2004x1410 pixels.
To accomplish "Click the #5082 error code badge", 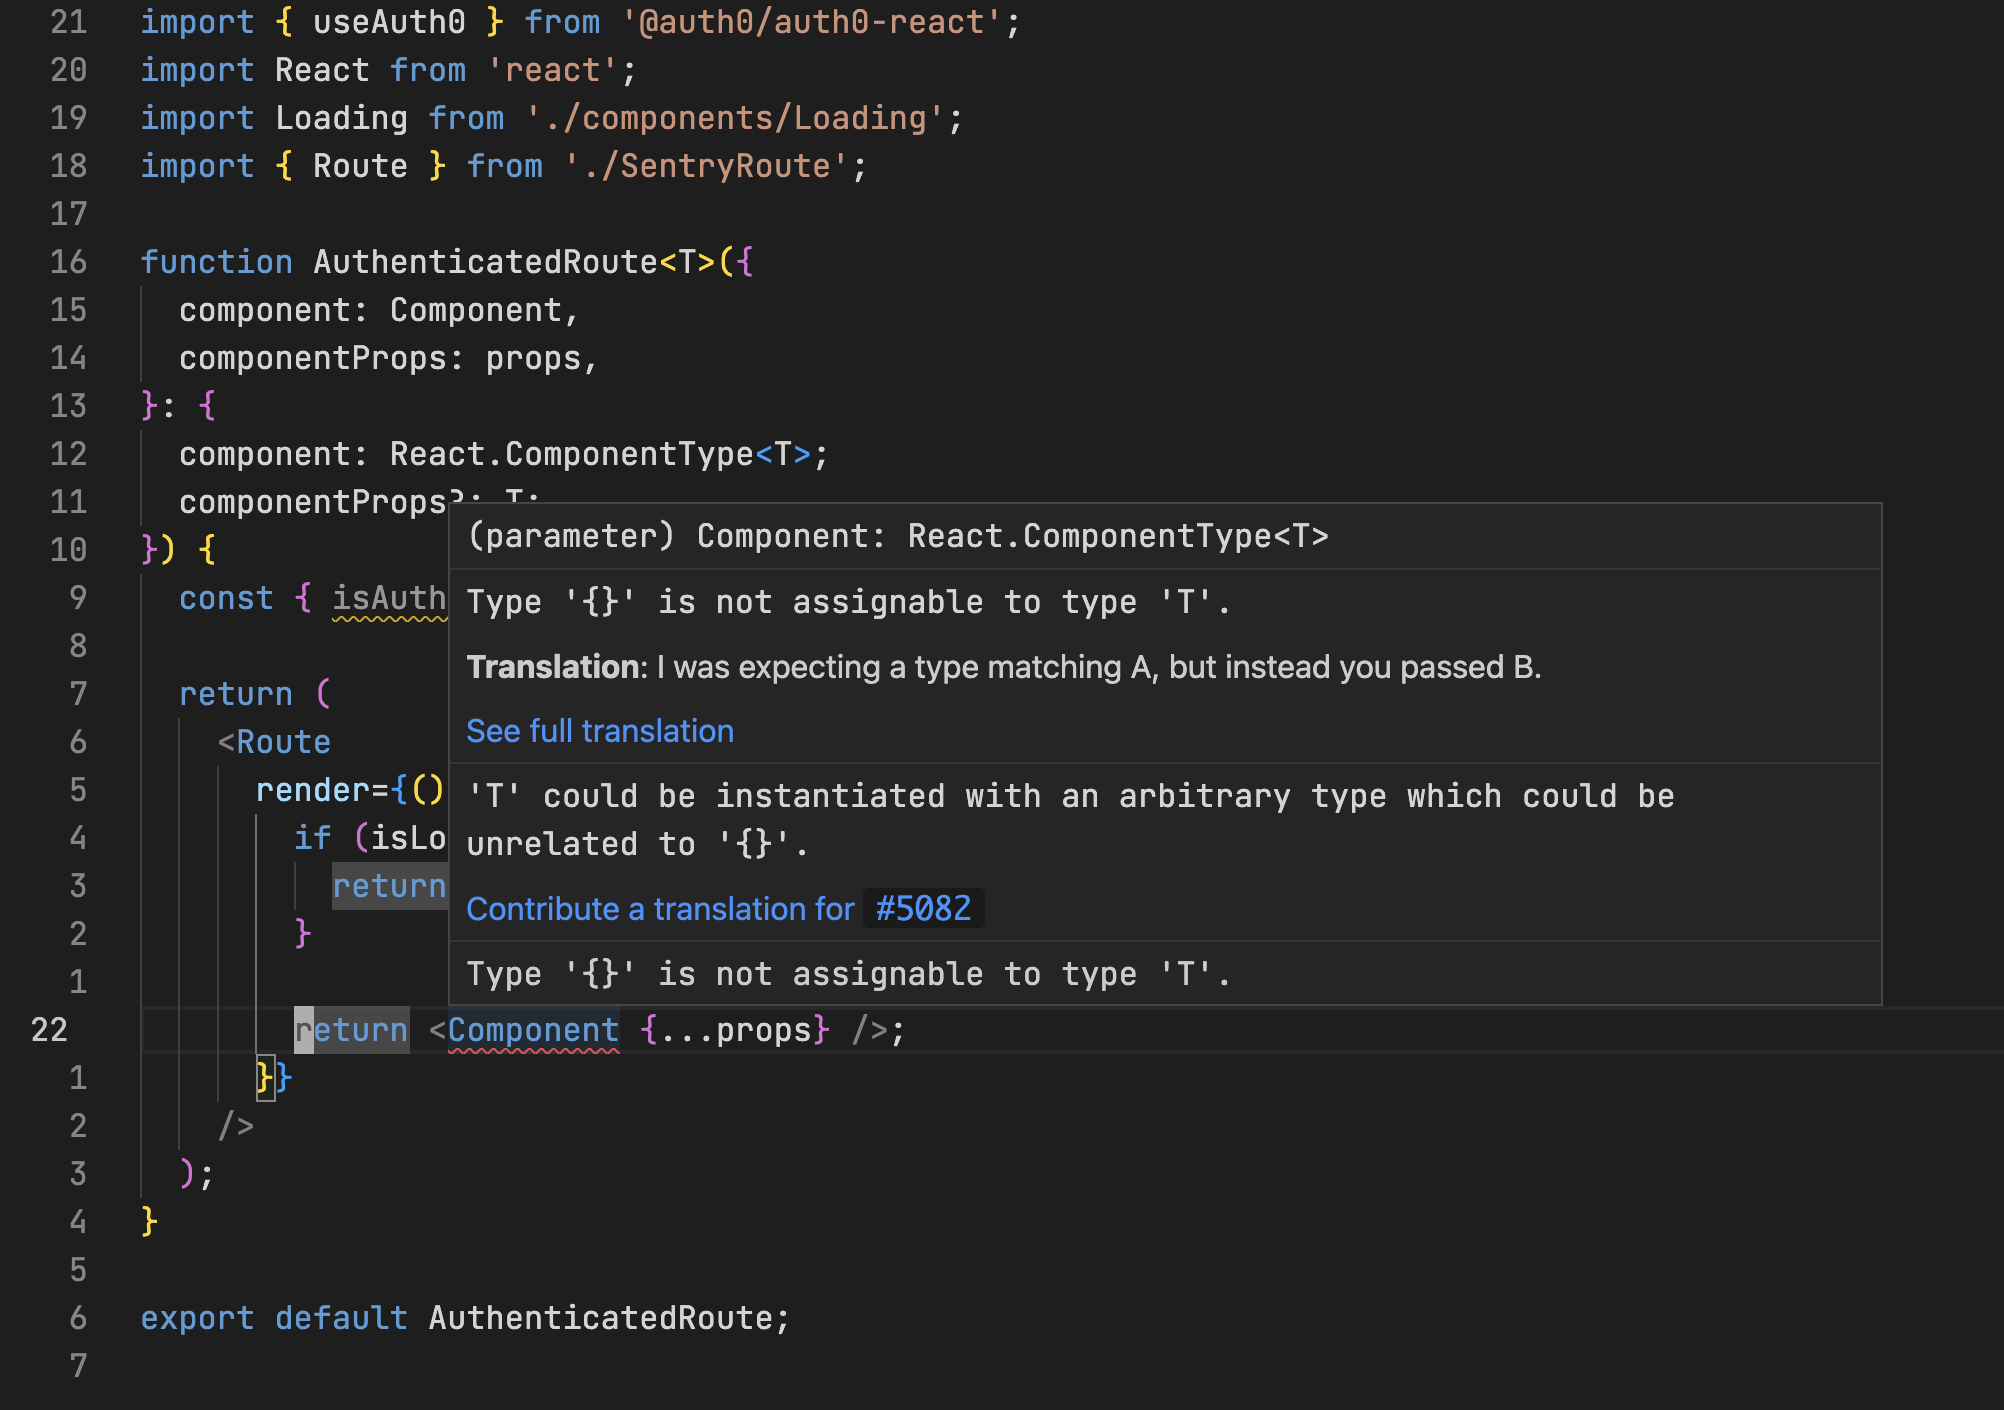I will pyautogui.click(x=923, y=909).
